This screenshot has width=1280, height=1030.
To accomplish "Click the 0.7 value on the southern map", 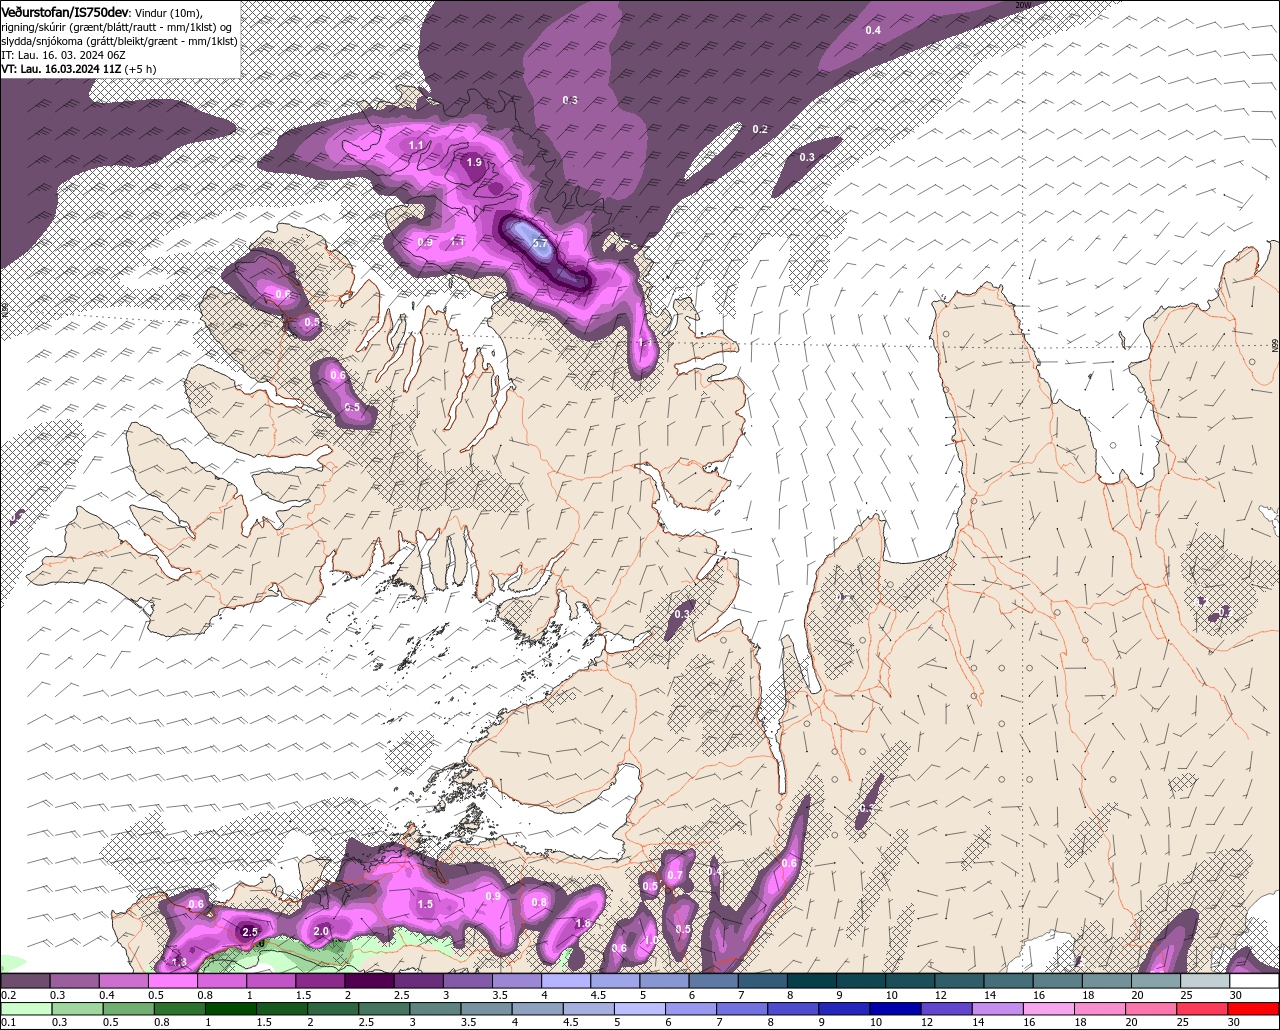I will coord(675,876).
